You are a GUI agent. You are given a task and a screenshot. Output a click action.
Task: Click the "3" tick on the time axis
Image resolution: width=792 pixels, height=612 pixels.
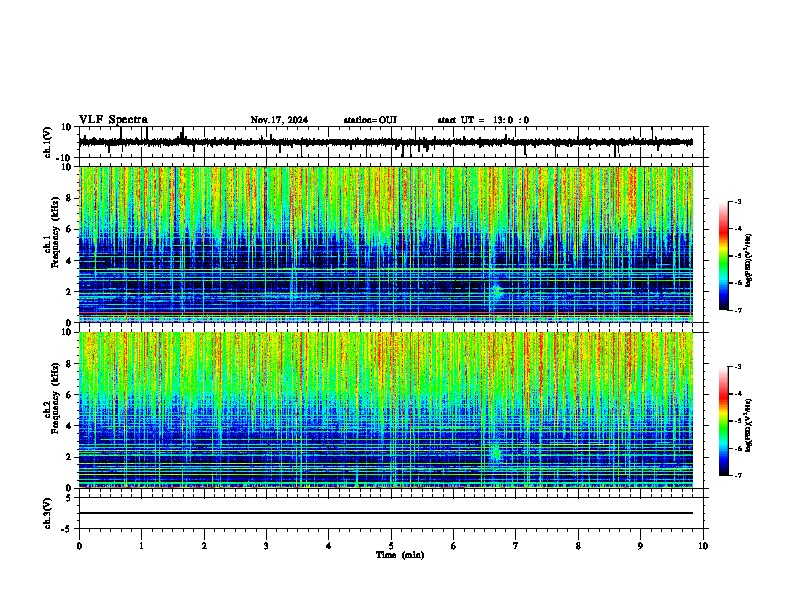[x=266, y=546]
